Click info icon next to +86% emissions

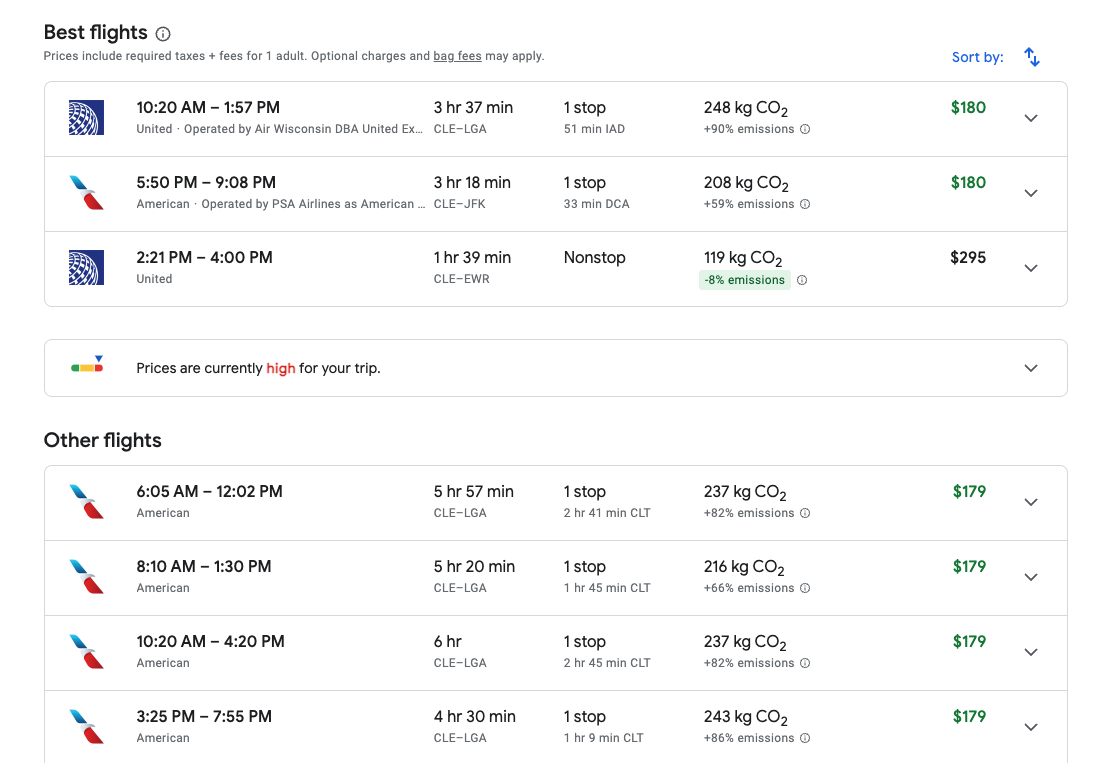(x=805, y=738)
